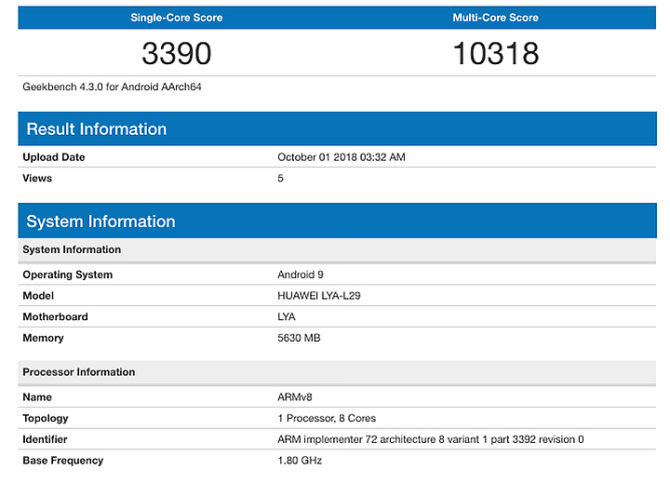Select the 1.80 GHz base frequency value
Screen dimensions: 670x483
tap(300, 460)
